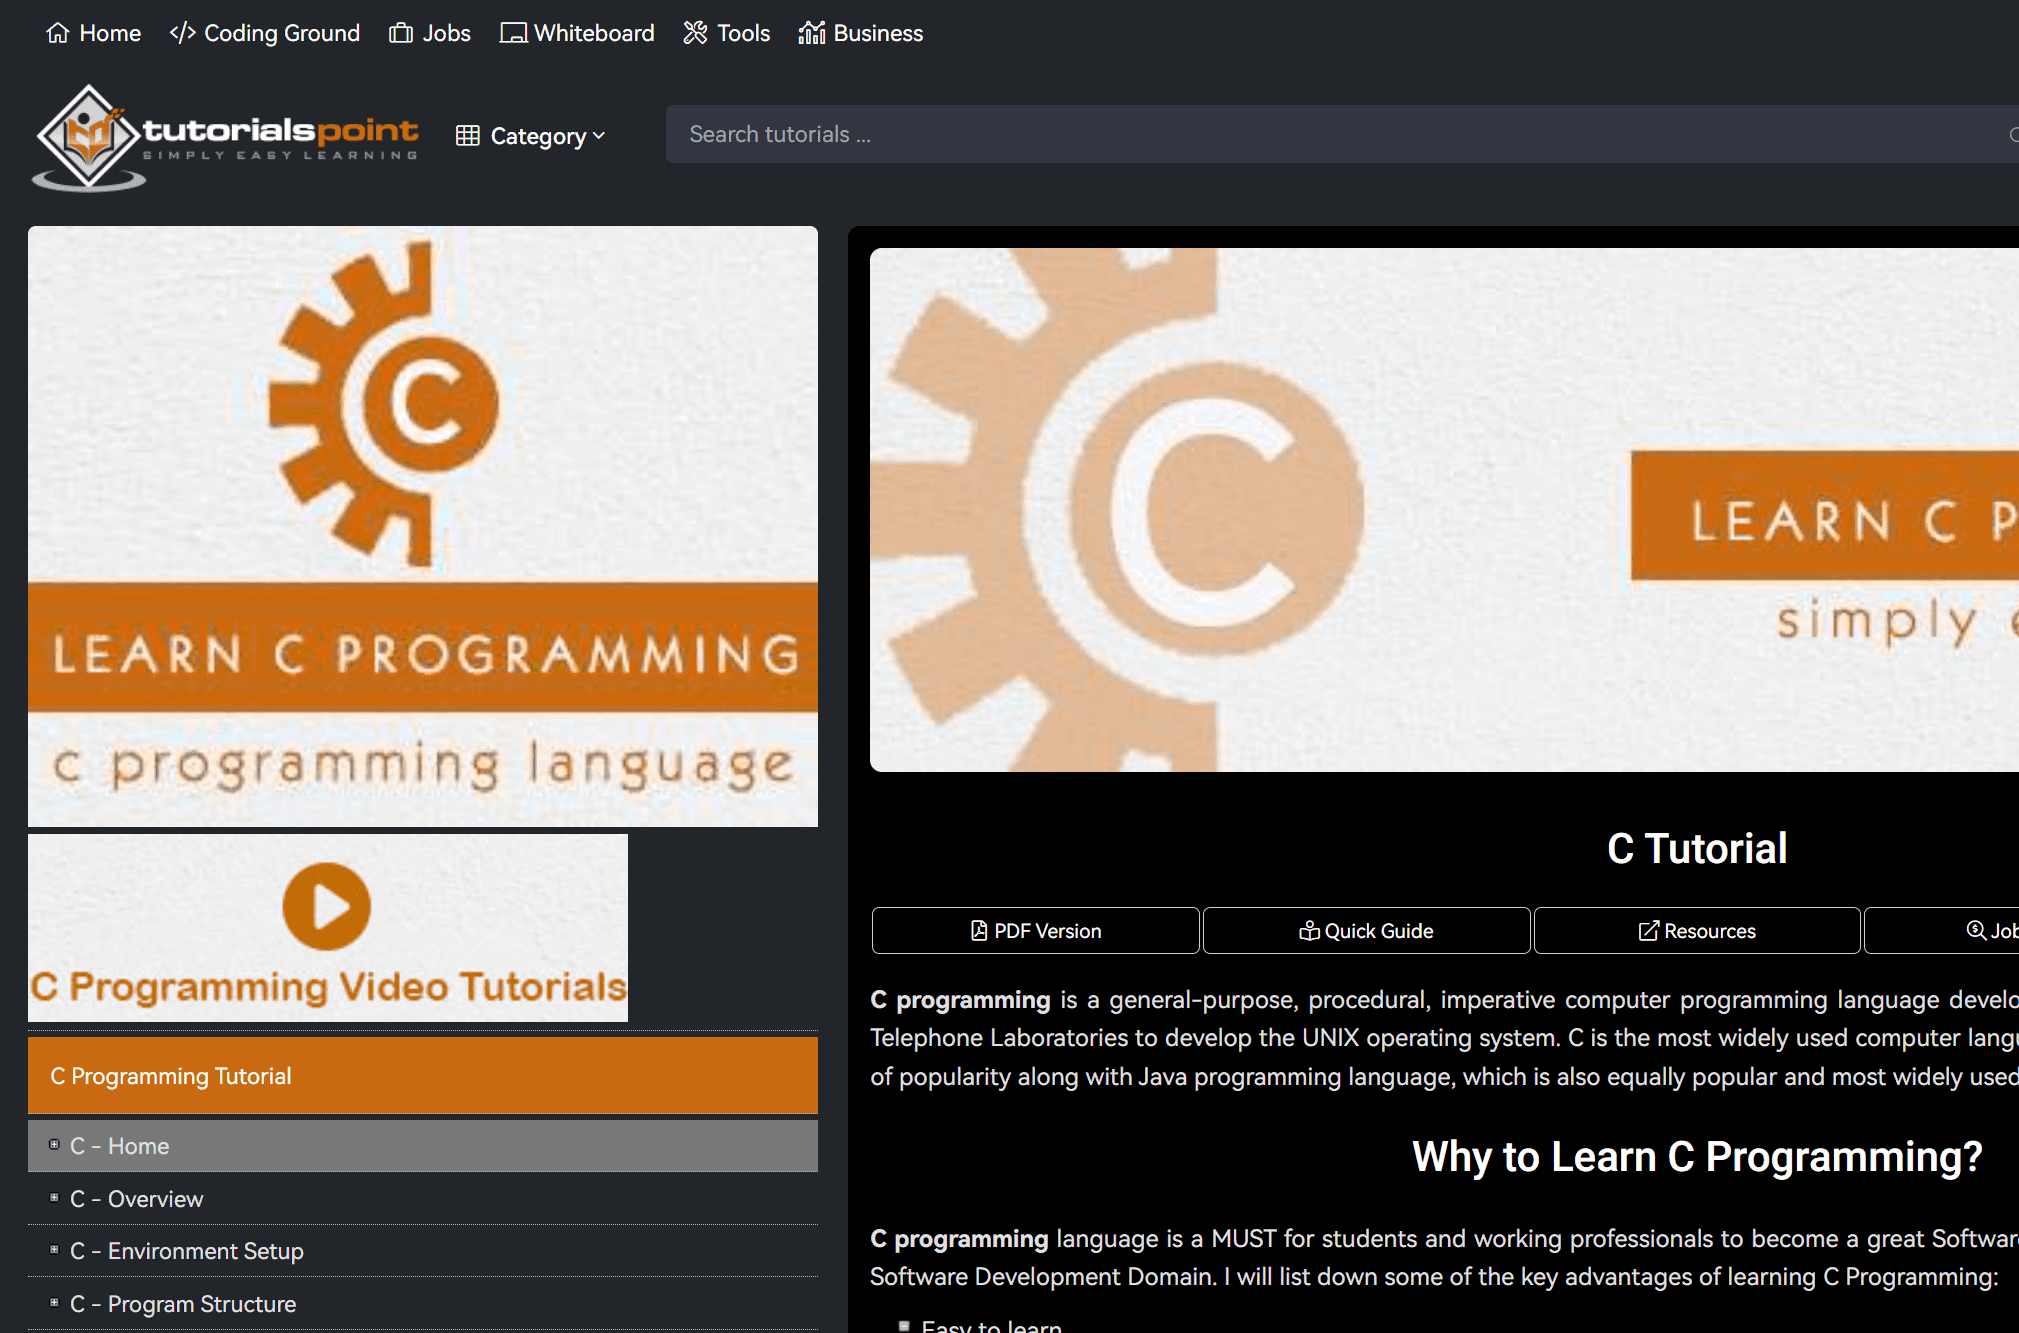2019x1333 pixels.
Task: Click in the Search tutorials field
Action: click(x=1300, y=134)
